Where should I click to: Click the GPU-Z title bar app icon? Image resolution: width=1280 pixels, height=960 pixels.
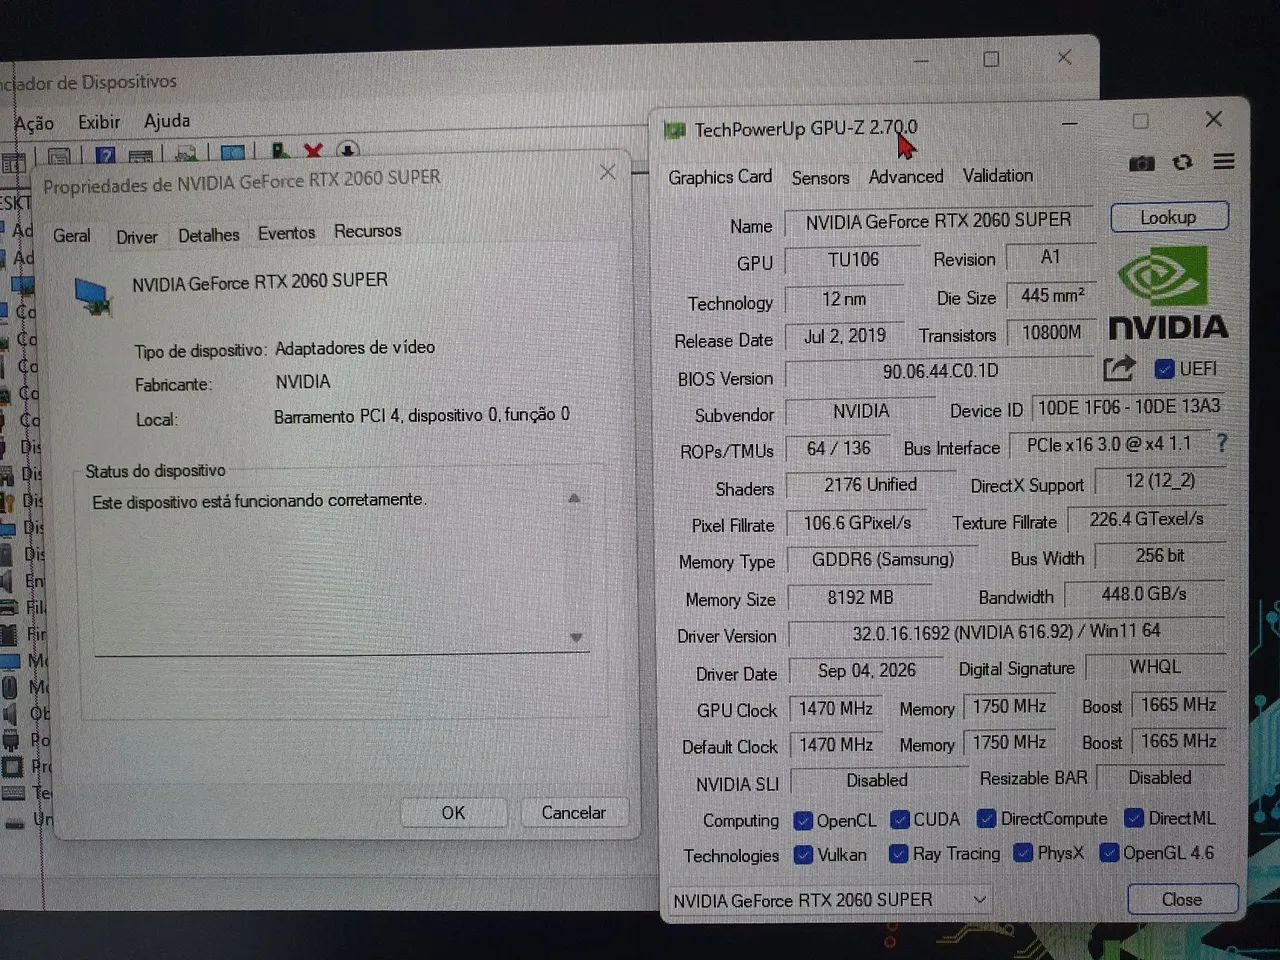[675, 130]
